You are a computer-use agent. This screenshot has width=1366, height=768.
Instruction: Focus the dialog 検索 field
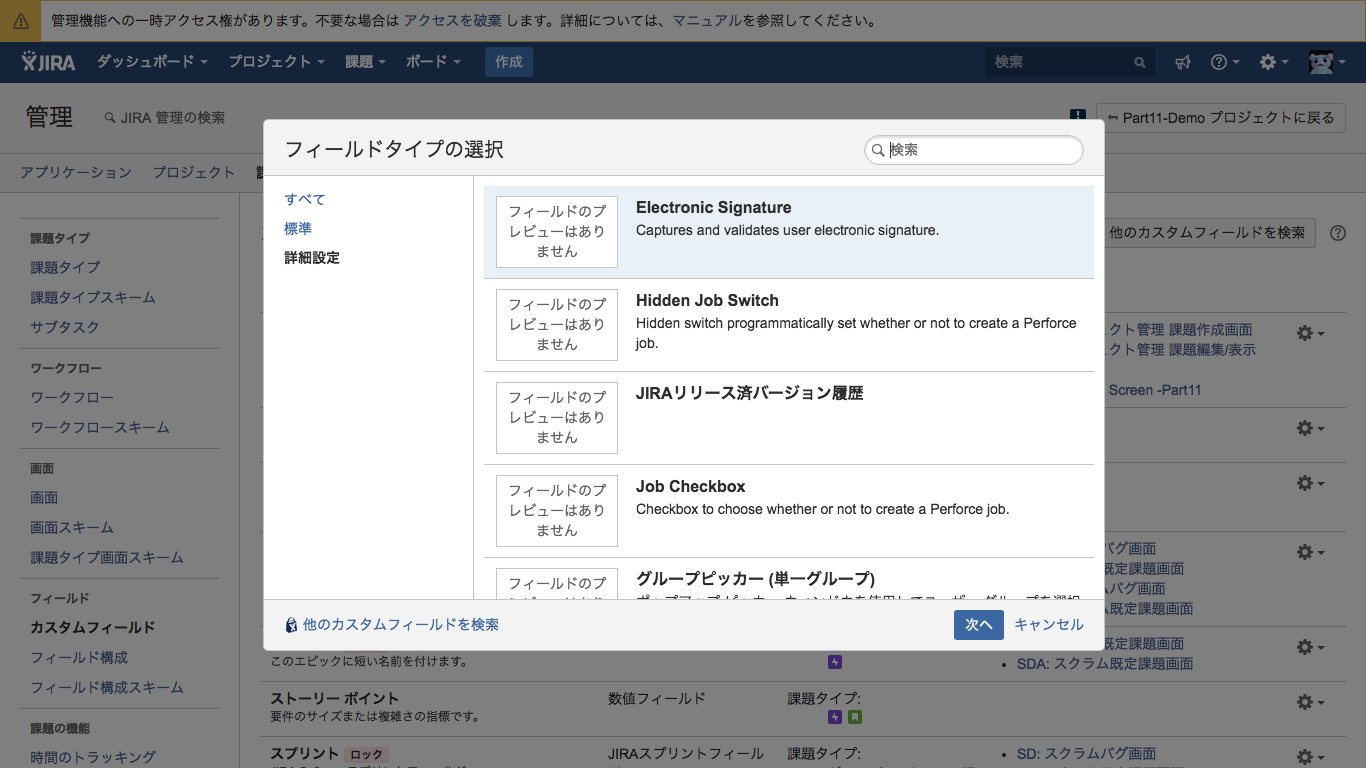tap(974, 150)
